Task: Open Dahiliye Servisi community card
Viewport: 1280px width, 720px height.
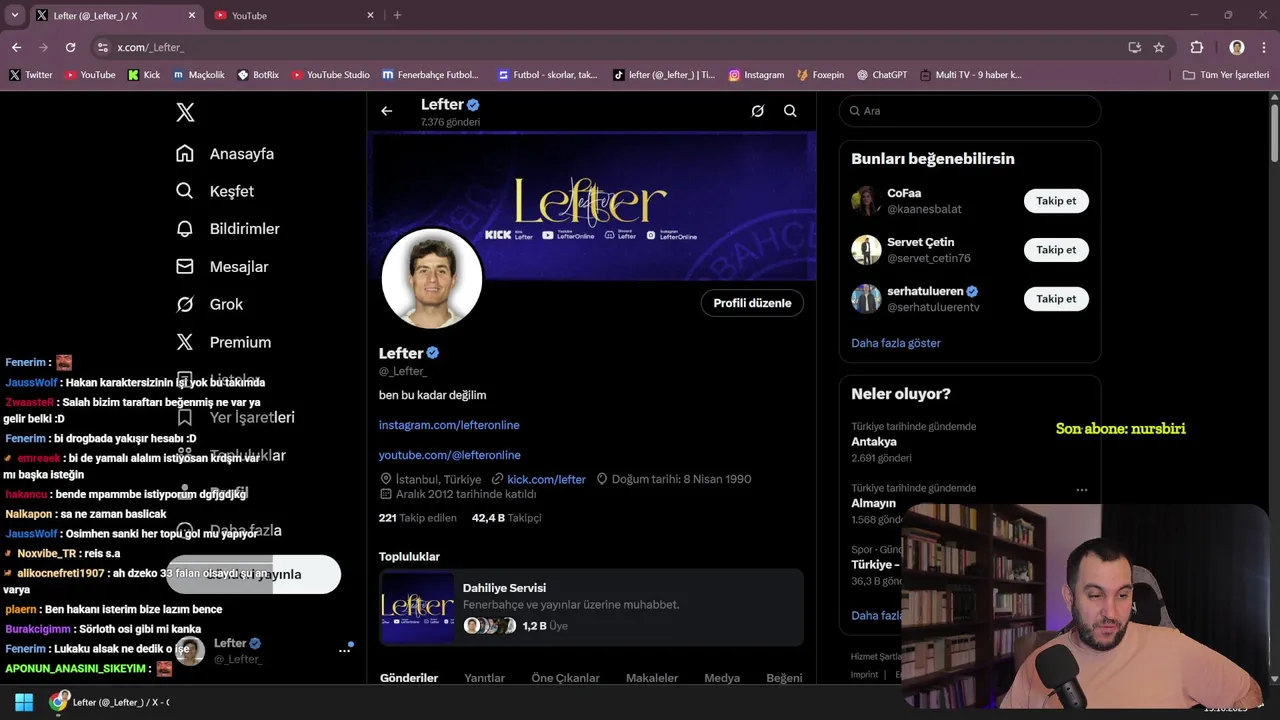Action: [x=592, y=607]
